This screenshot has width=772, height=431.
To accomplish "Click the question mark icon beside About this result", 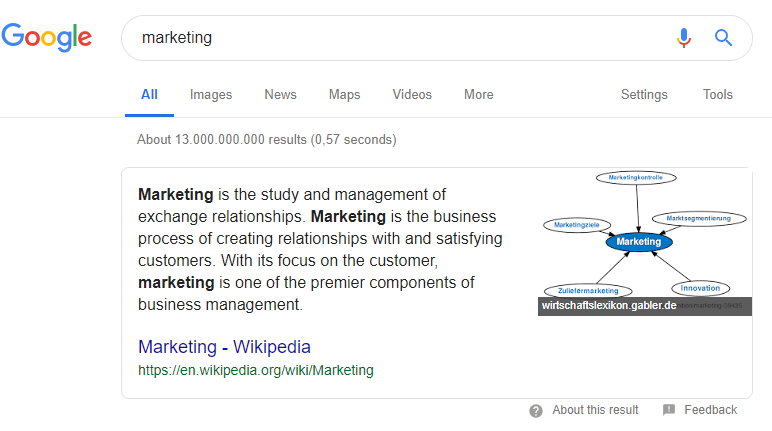I will (x=536, y=410).
